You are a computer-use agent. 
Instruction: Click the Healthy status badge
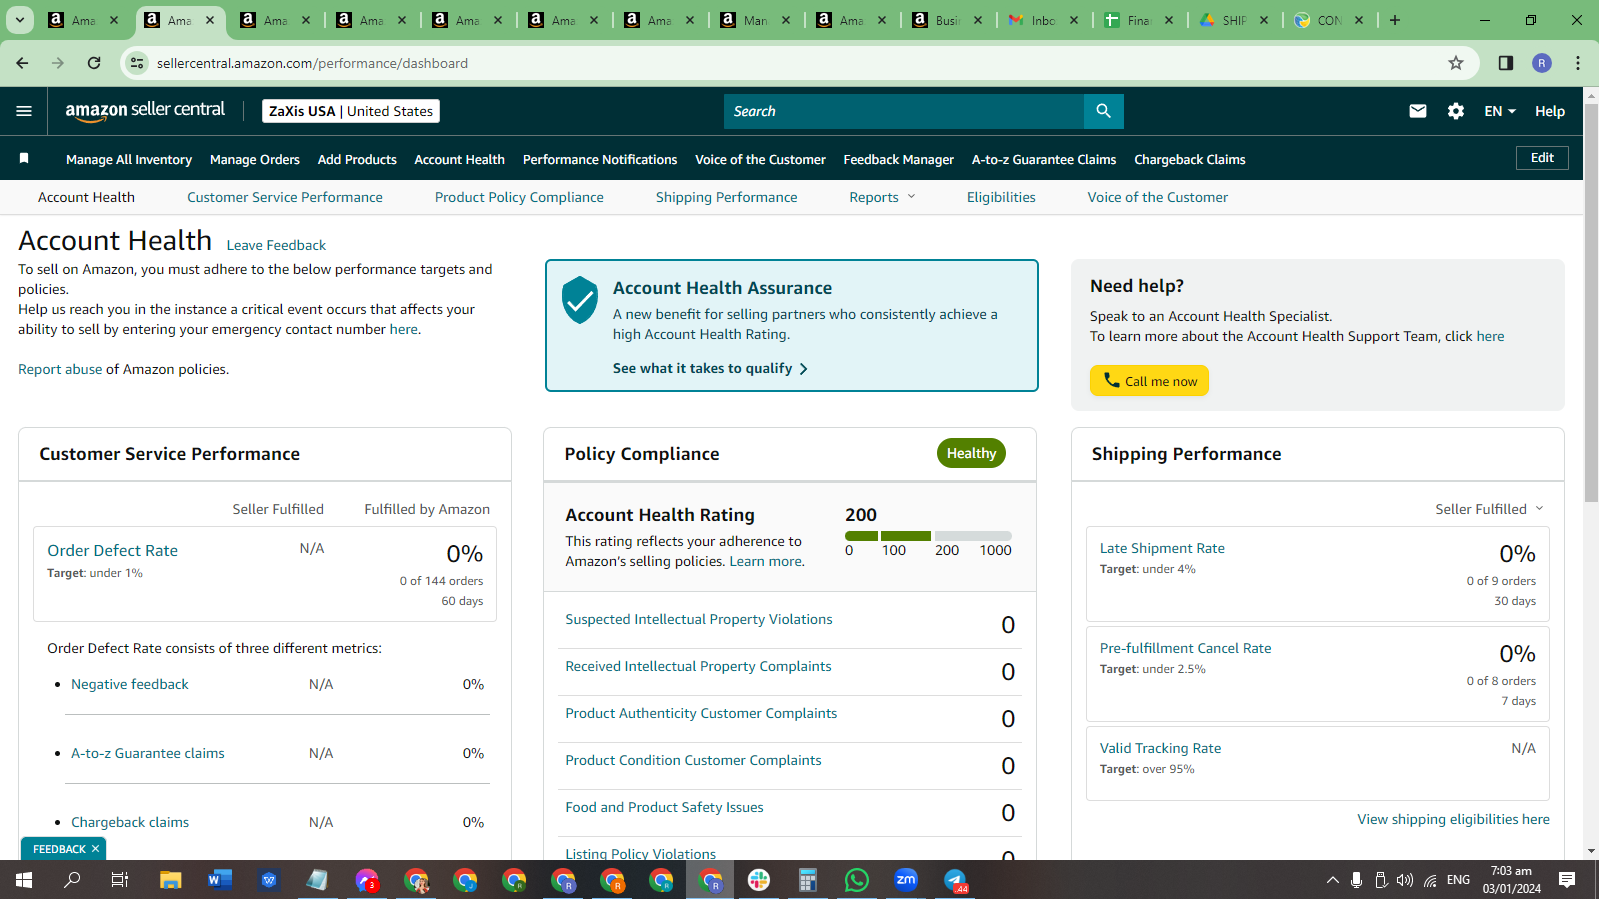pyautogui.click(x=971, y=453)
